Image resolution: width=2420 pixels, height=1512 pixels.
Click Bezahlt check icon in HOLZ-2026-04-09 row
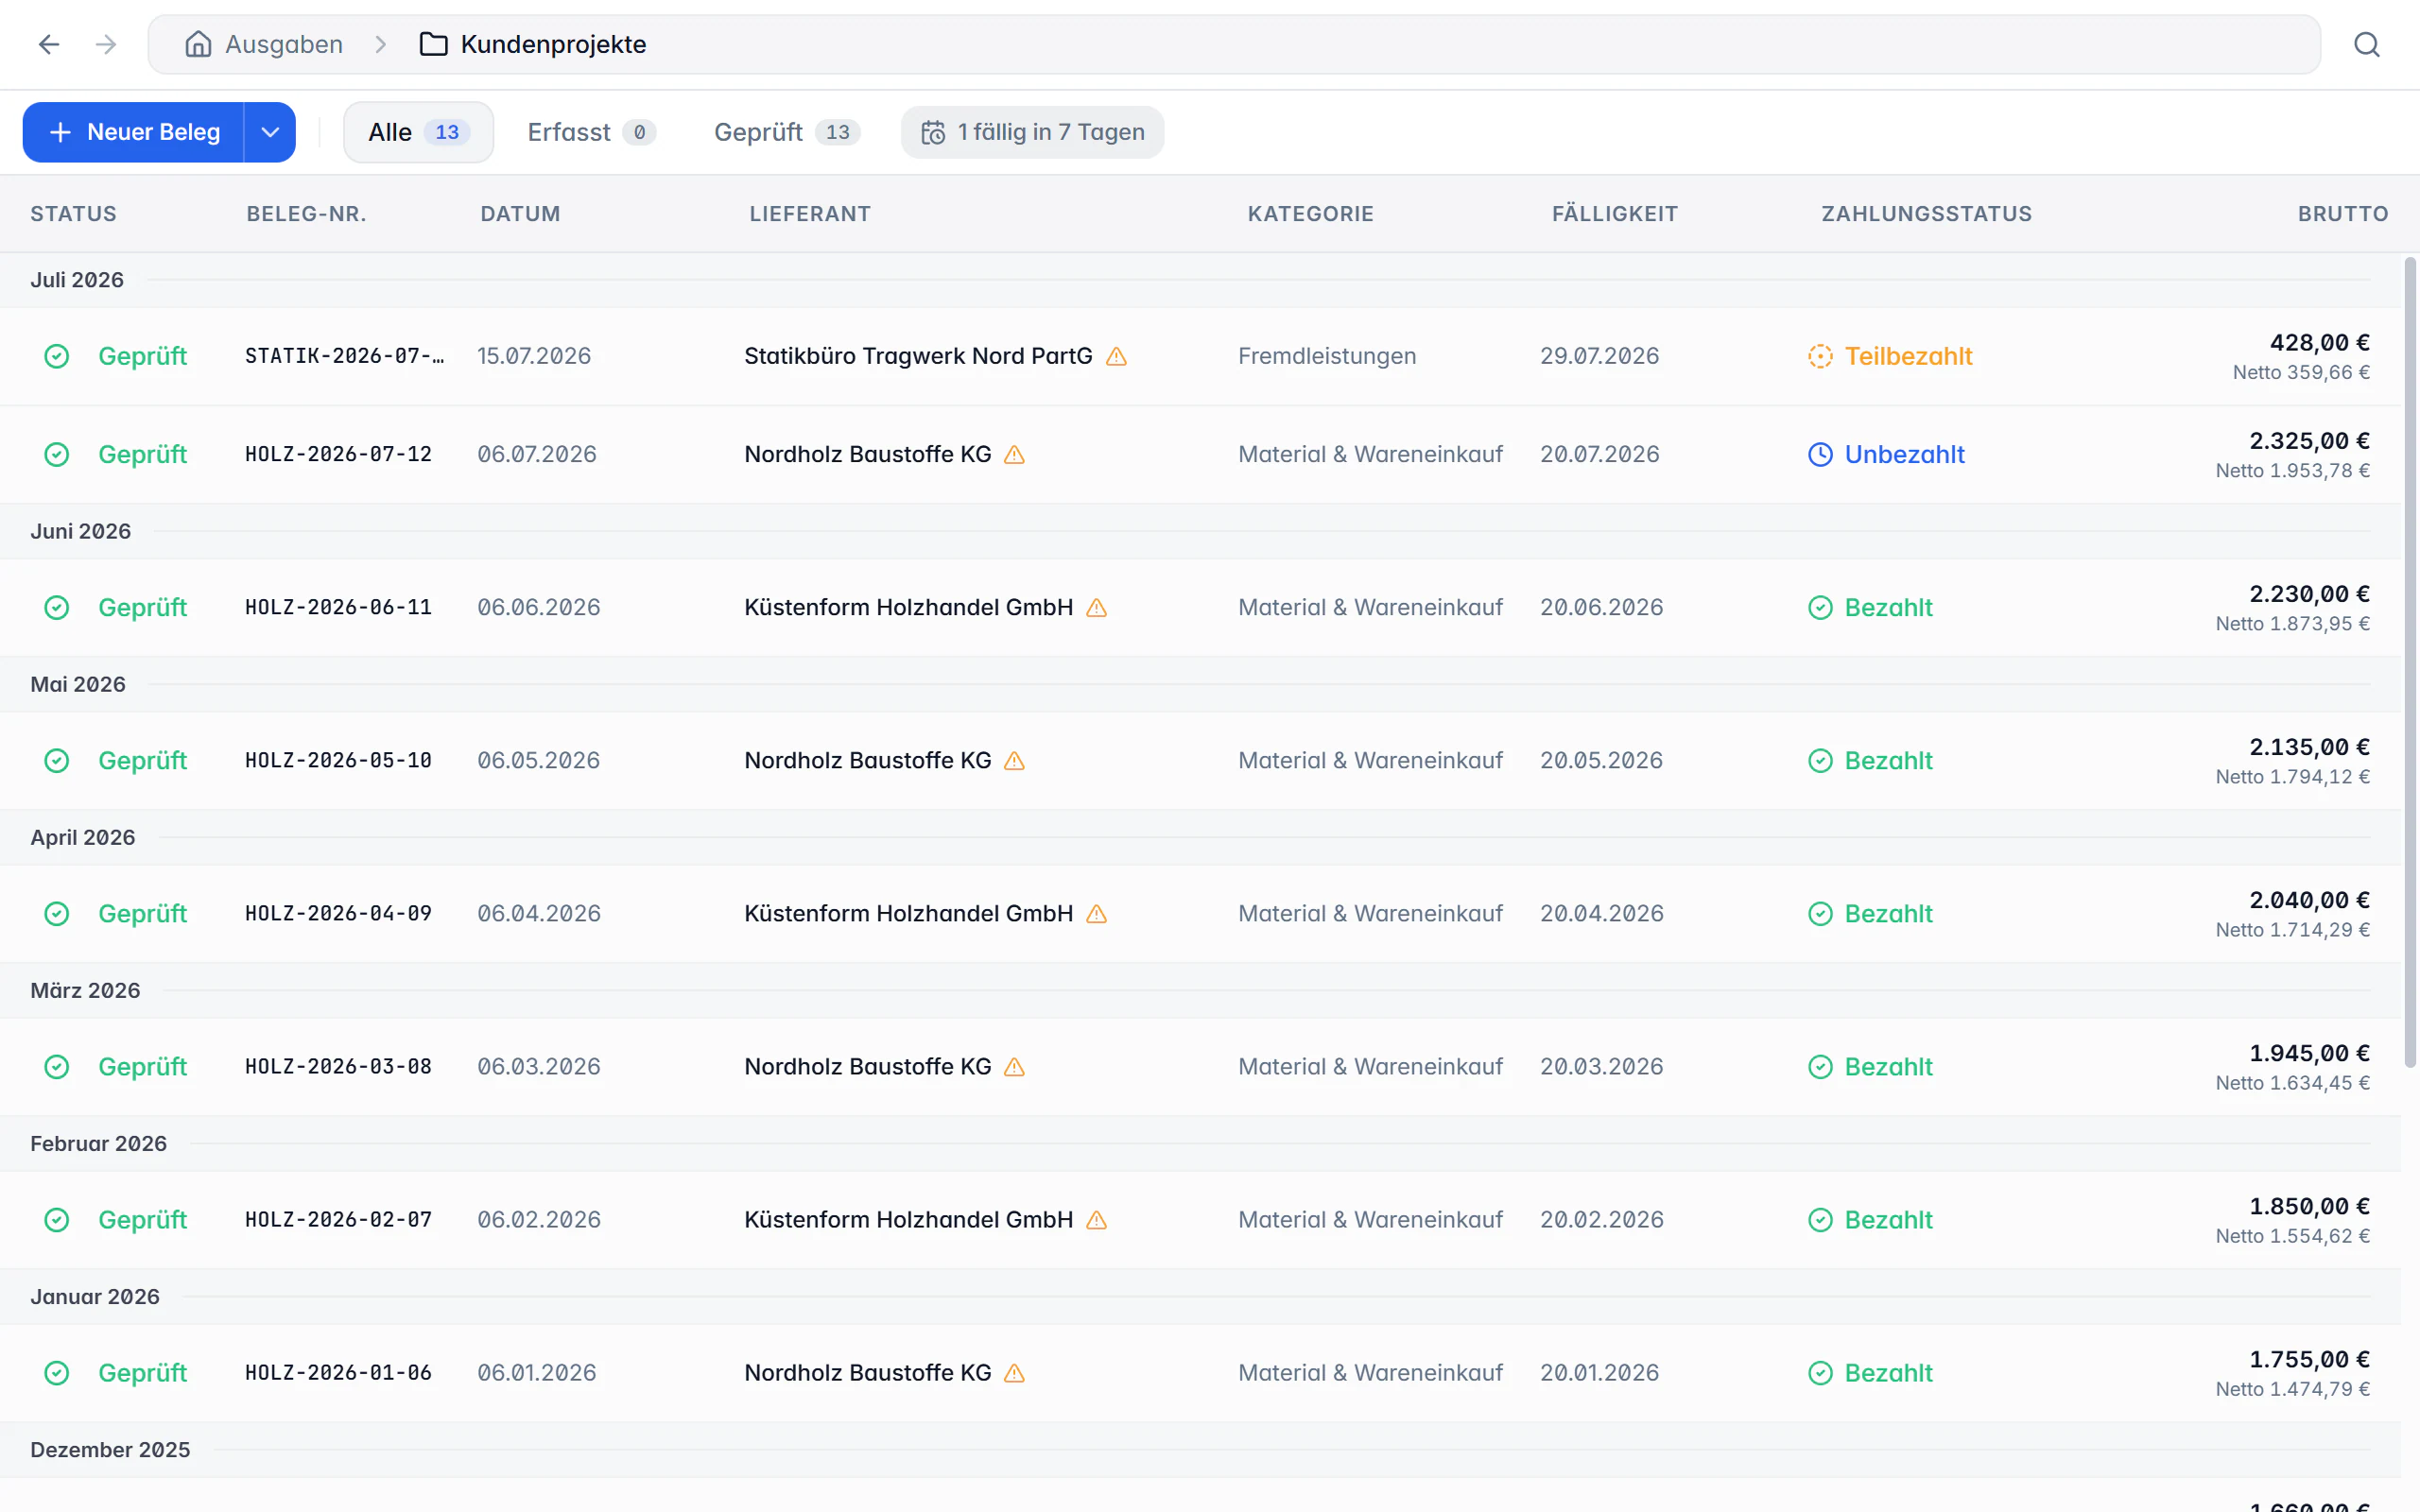[1820, 913]
